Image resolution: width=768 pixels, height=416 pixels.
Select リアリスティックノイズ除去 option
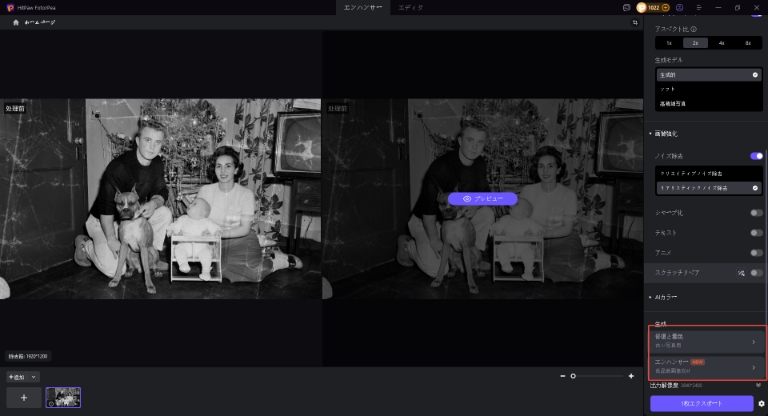tap(709, 188)
